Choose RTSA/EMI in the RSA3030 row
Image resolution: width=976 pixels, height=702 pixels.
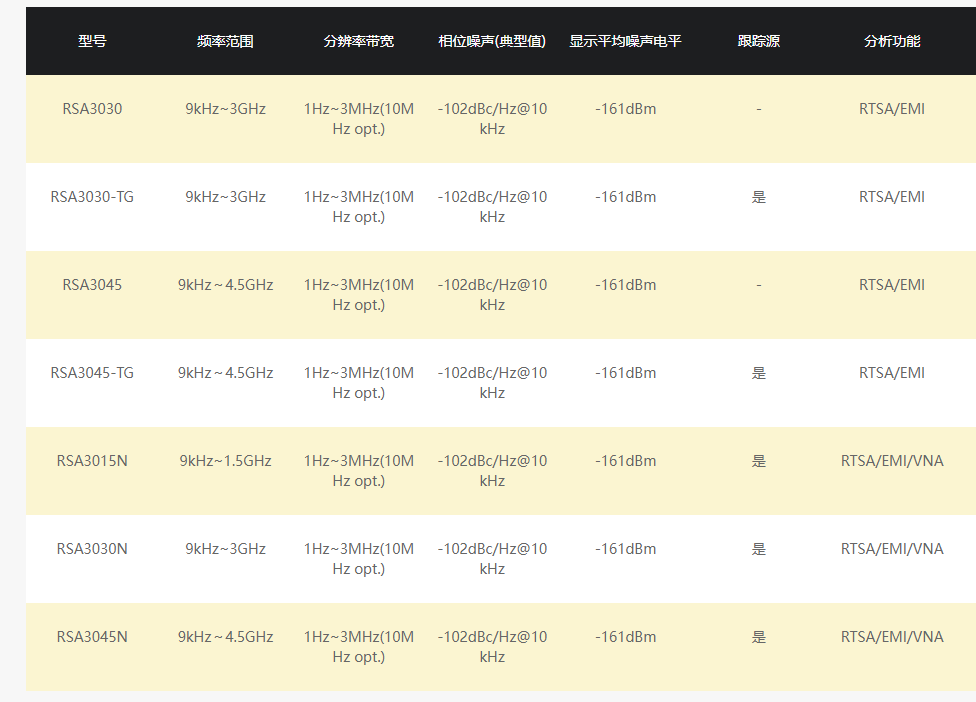click(892, 109)
